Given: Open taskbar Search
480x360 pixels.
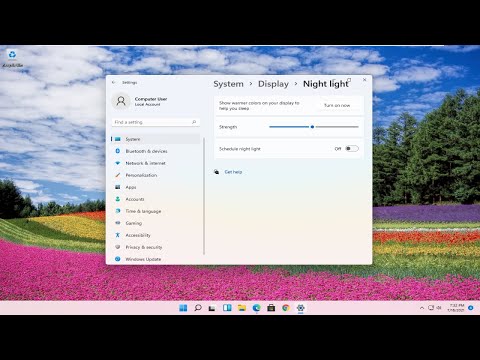Looking at the screenshot, I should pyautogui.click(x=198, y=308).
